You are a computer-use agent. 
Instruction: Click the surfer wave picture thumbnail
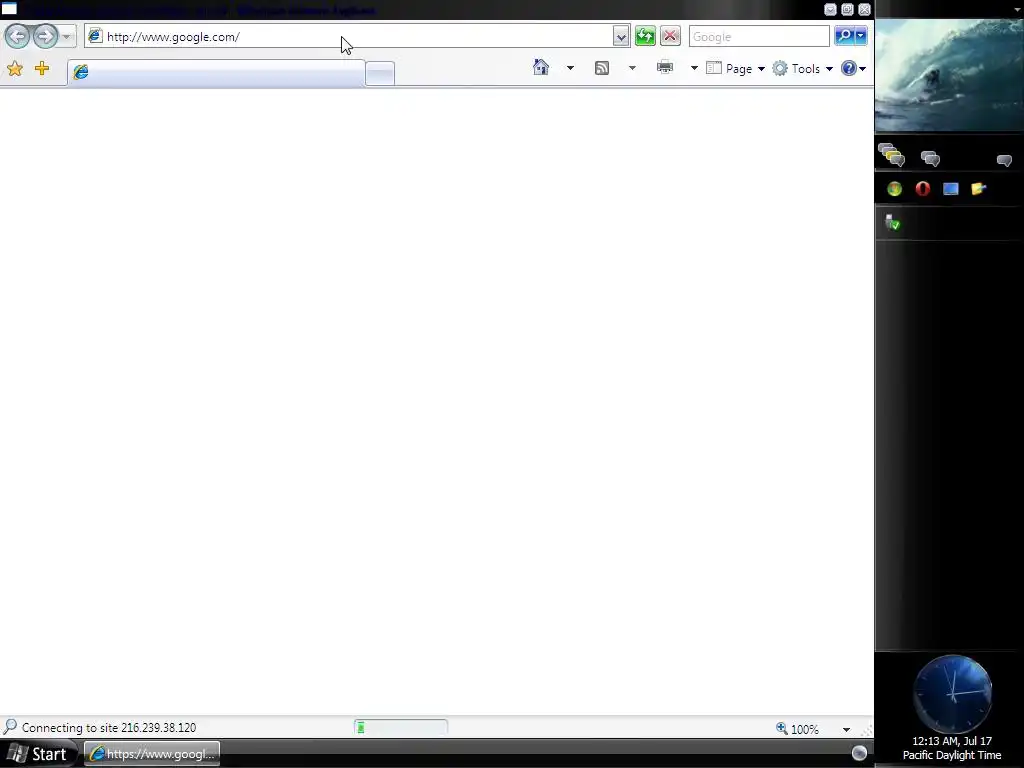[x=950, y=75]
